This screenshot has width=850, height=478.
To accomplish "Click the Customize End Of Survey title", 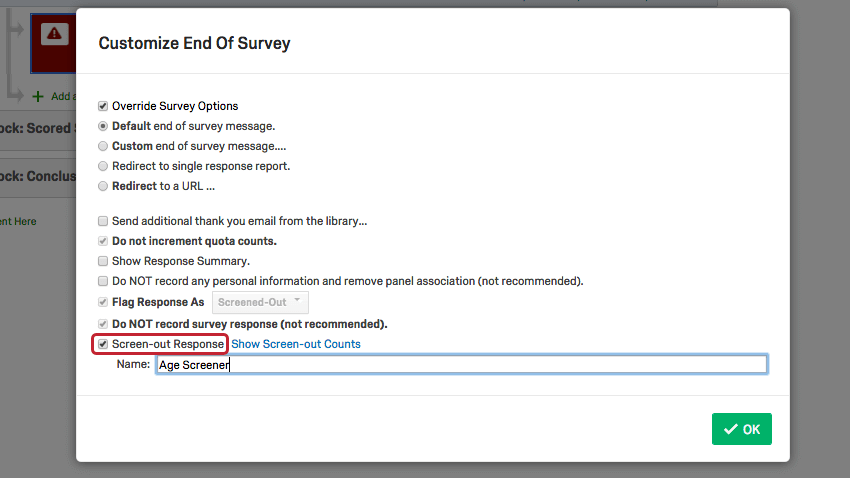I will coord(194,43).
